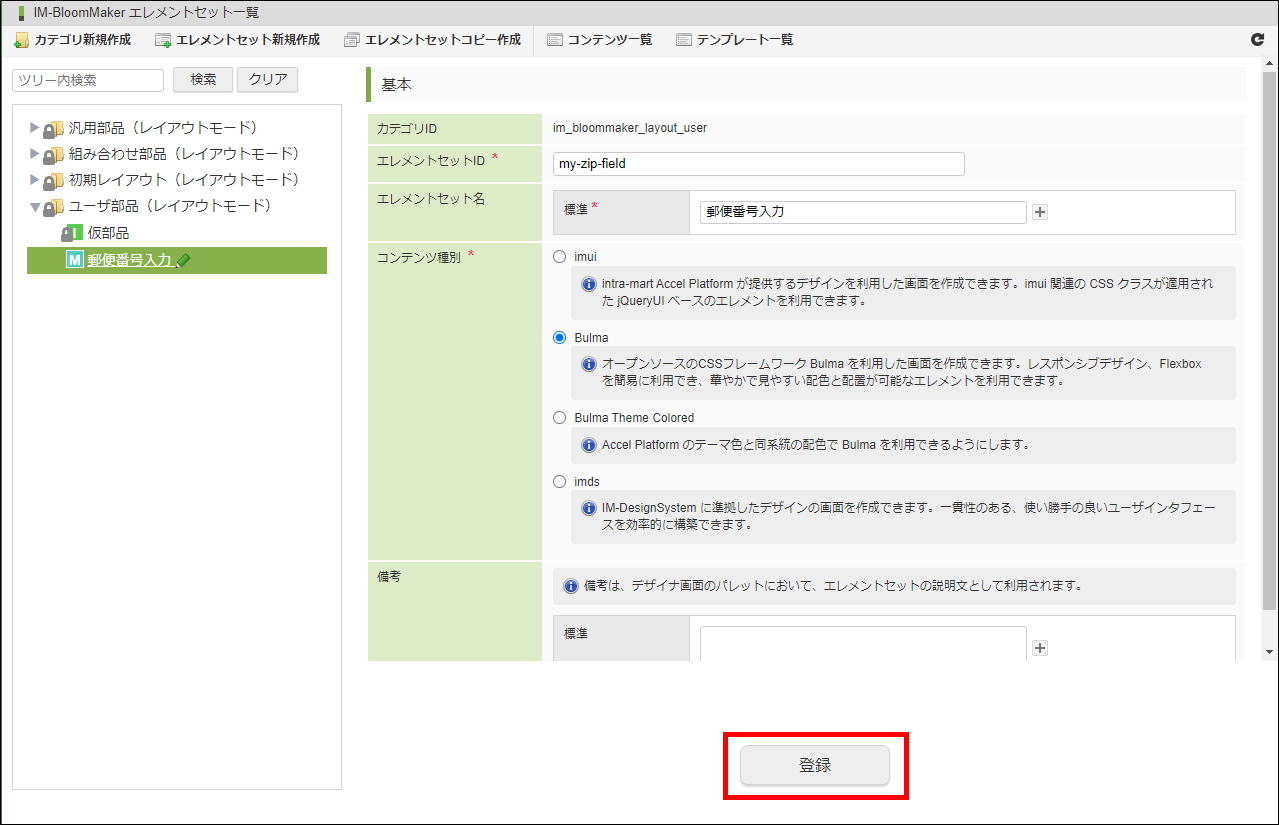This screenshot has width=1279, height=825.
Task: Choose the imds content type
Action: click(x=560, y=482)
